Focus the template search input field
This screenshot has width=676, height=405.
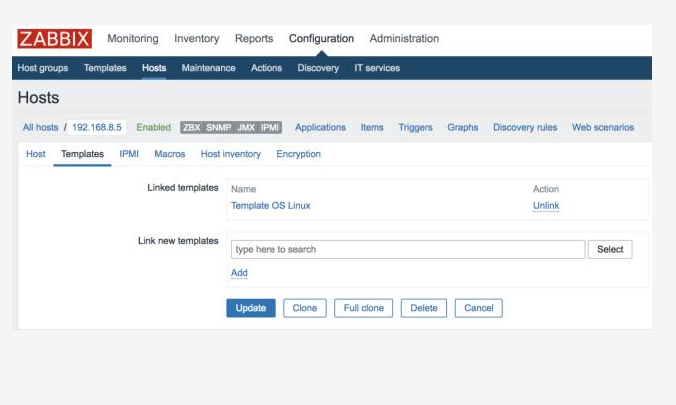(408, 249)
